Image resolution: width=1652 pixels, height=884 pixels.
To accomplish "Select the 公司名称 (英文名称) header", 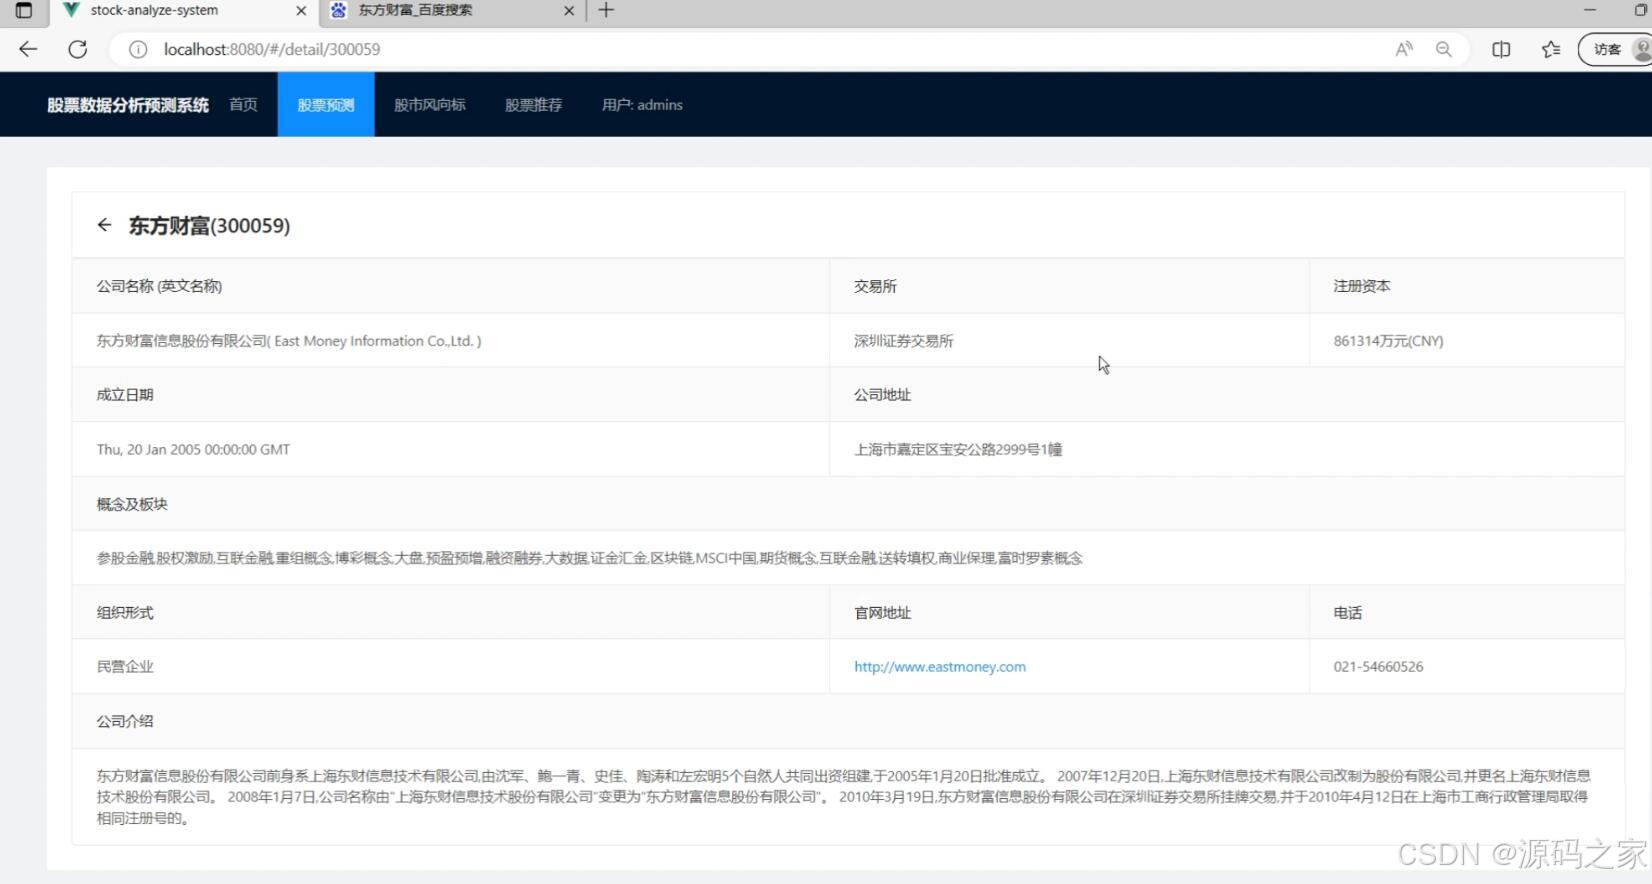I will coord(159,286).
